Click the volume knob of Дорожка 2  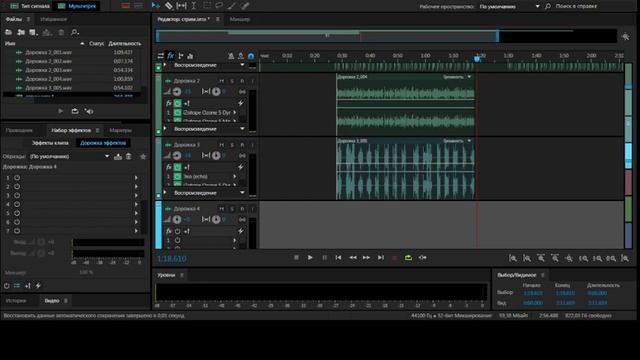point(177,92)
